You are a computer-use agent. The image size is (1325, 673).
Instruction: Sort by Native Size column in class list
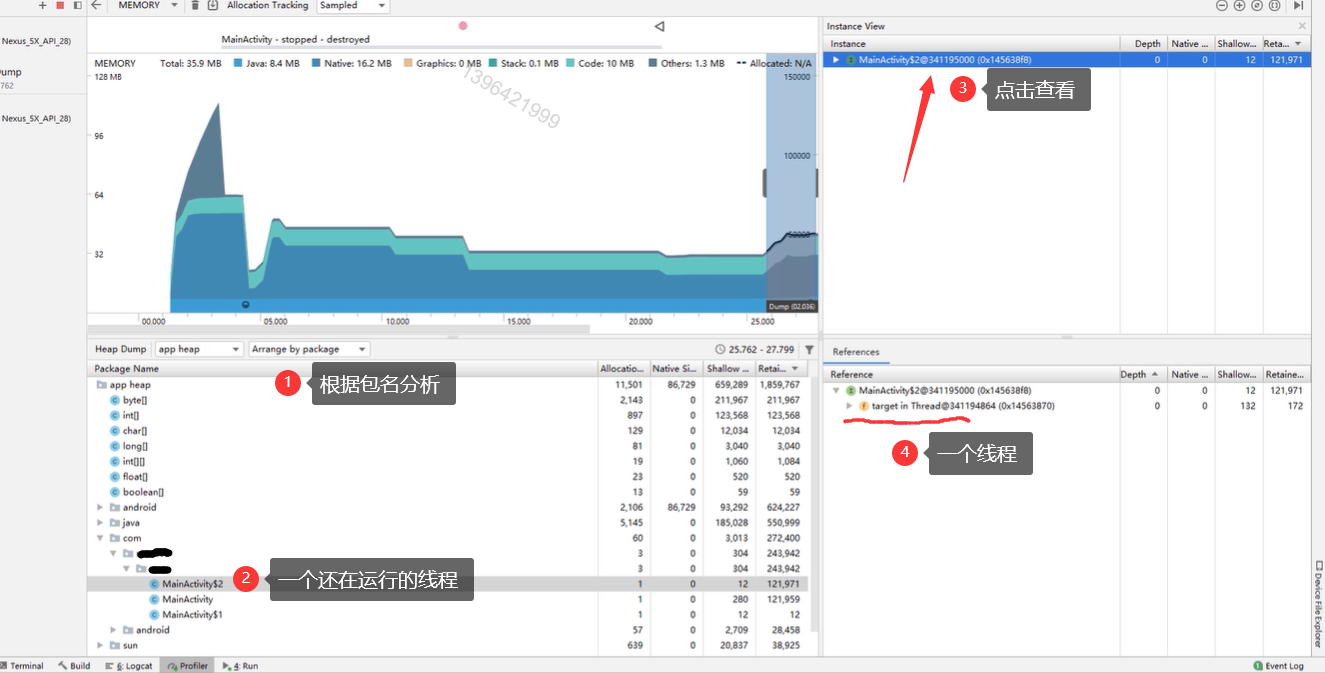point(675,369)
